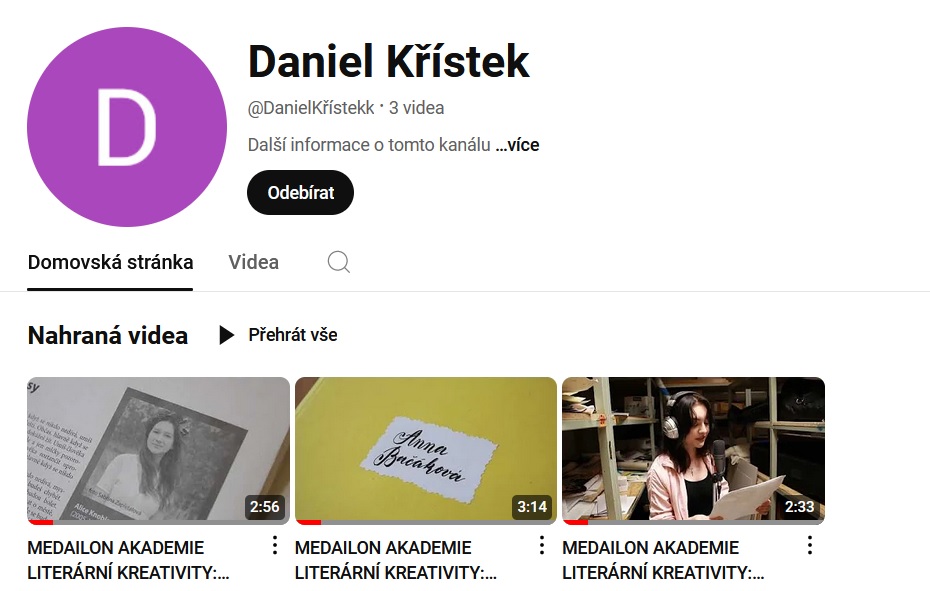Switch to the Videa tab

[x=254, y=262]
